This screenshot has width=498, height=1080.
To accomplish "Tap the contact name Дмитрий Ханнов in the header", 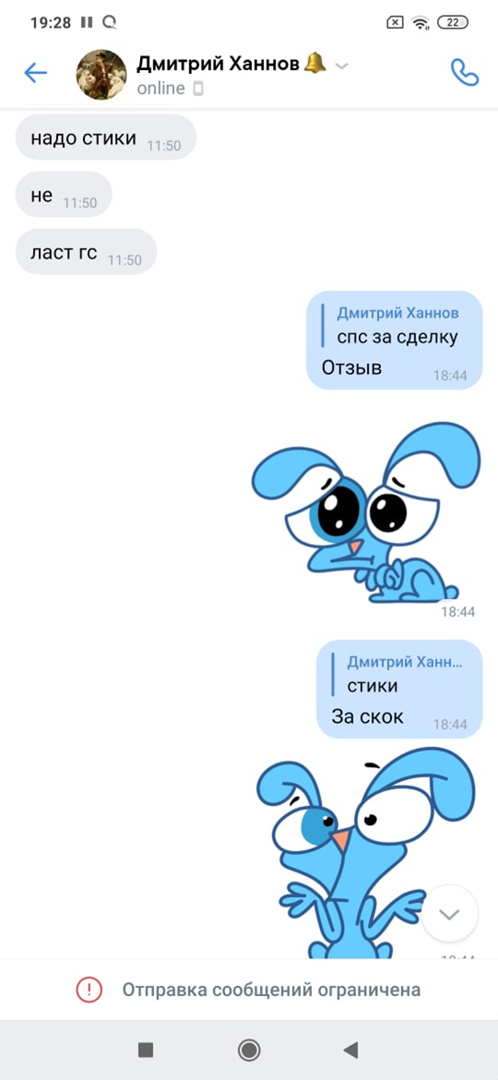I will pyautogui.click(x=218, y=64).
